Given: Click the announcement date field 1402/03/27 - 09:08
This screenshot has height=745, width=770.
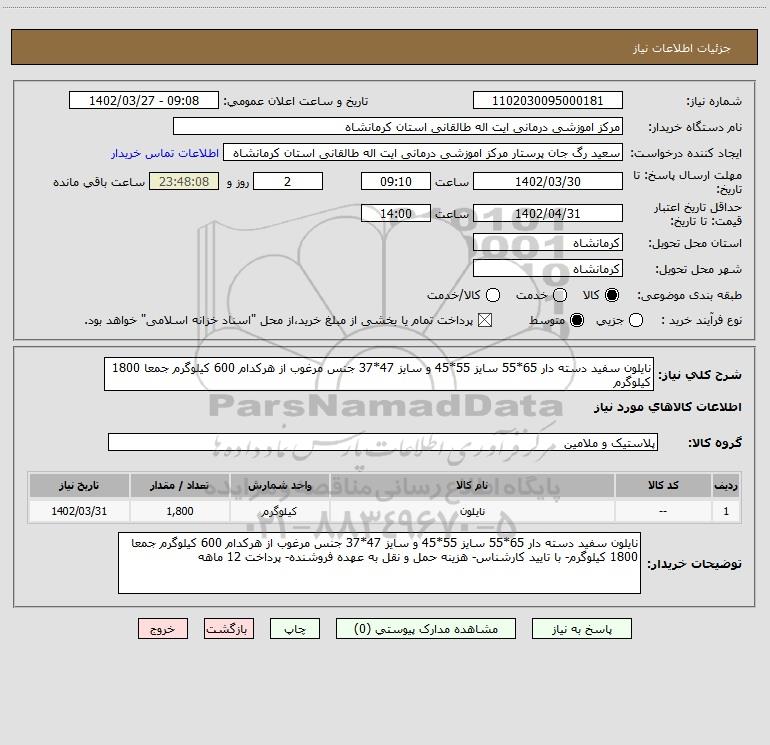Looking at the screenshot, I should (x=144, y=100).
